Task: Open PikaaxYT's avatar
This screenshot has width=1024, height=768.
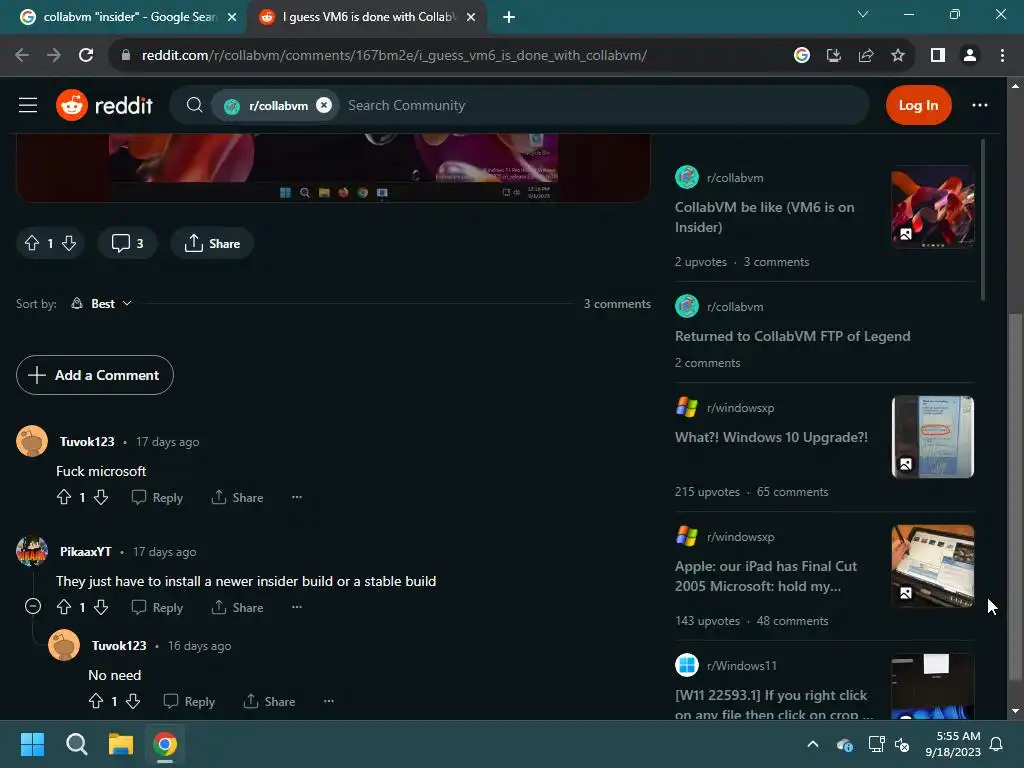Action: point(32,551)
